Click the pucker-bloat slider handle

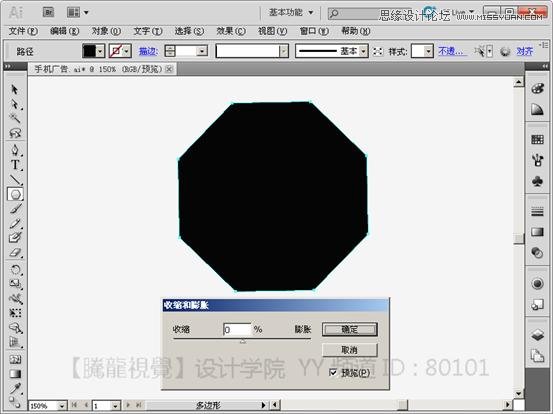point(242,341)
